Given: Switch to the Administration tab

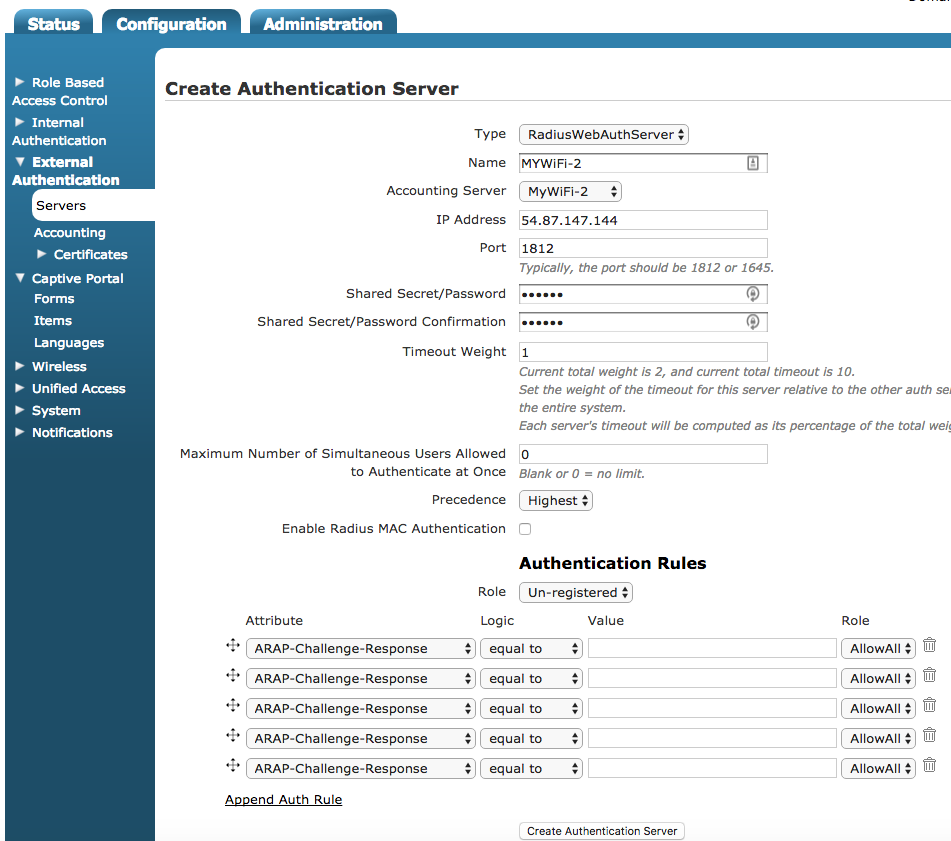Looking at the screenshot, I should pyautogui.click(x=323, y=23).
